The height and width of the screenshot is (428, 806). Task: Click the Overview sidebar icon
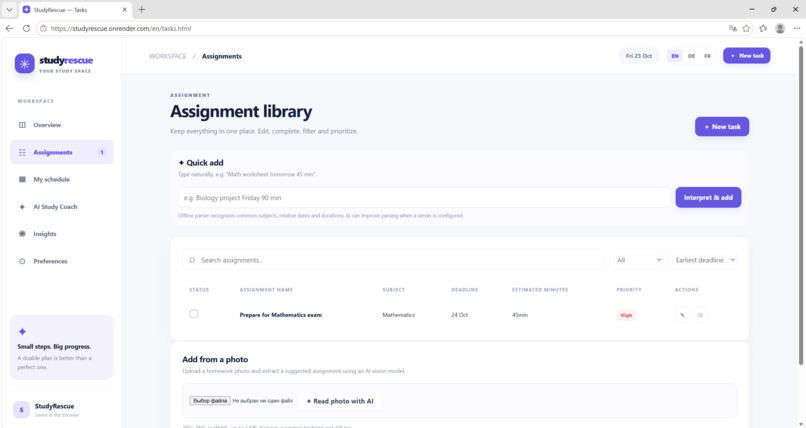[x=22, y=125]
